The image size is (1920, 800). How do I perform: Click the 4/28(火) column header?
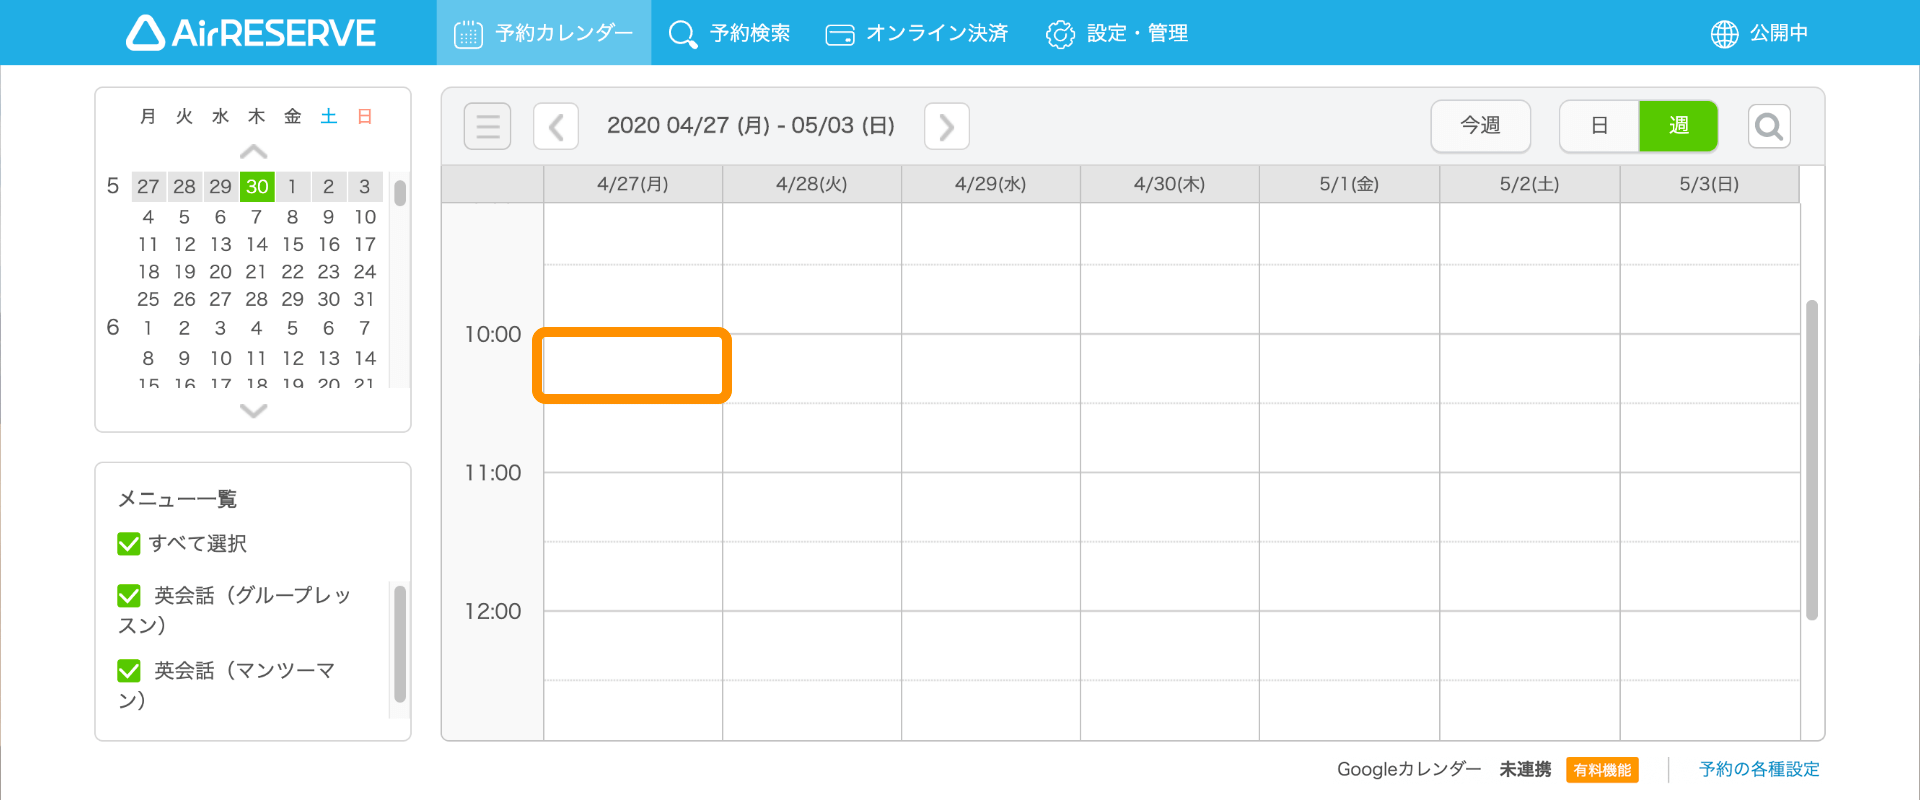[812, 184]
